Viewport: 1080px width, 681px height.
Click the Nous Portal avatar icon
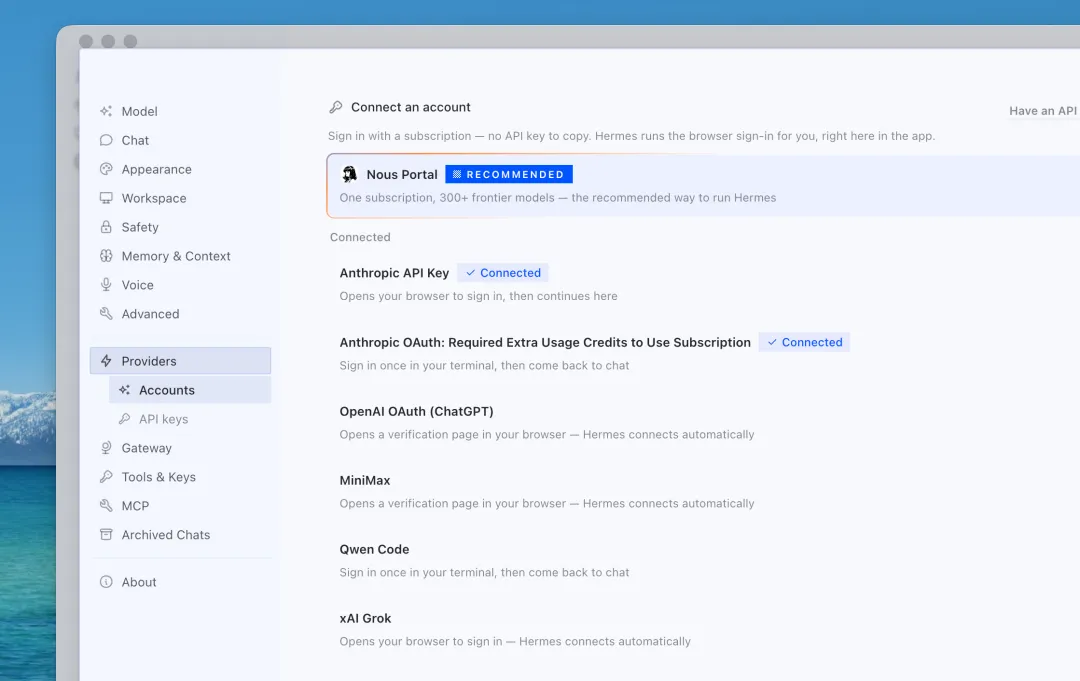click(x=350, y=174)
